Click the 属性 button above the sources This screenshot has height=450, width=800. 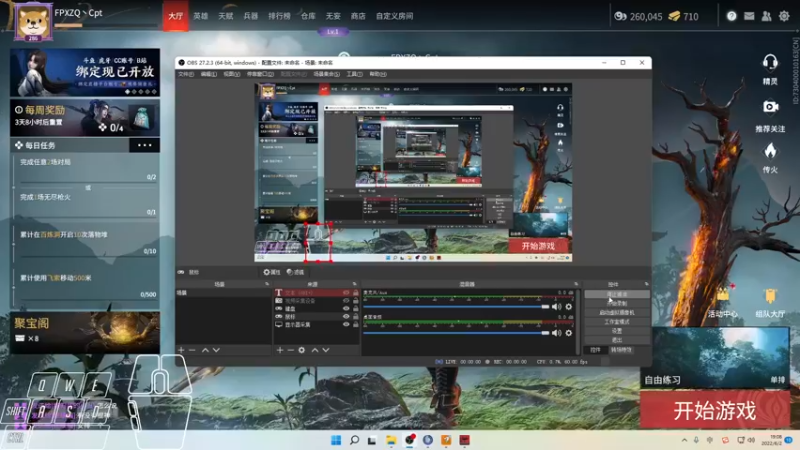[271, 272]
